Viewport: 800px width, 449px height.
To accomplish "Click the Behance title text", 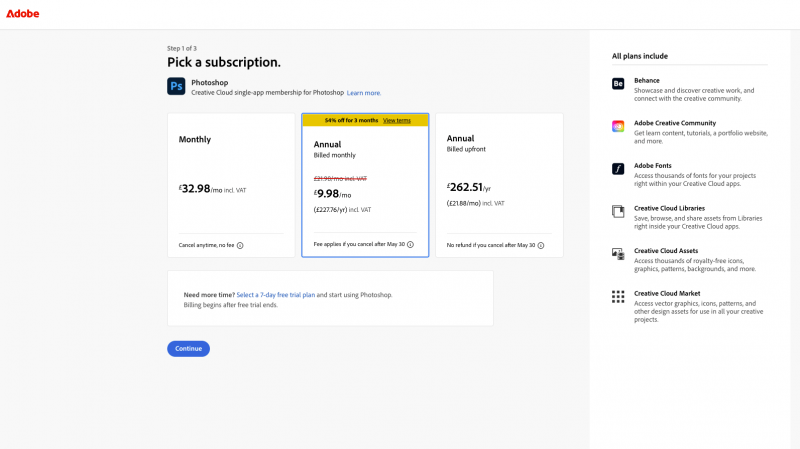I will click(646, 81).
